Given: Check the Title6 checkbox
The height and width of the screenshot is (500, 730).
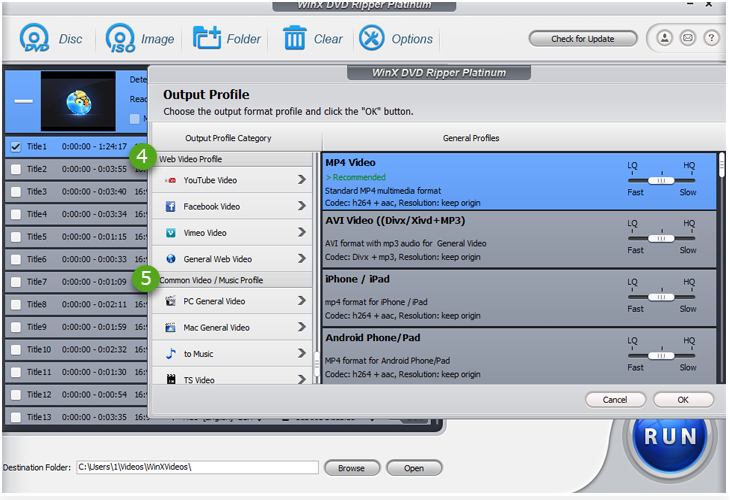Looking at the screenshot, I should point(16,259).
